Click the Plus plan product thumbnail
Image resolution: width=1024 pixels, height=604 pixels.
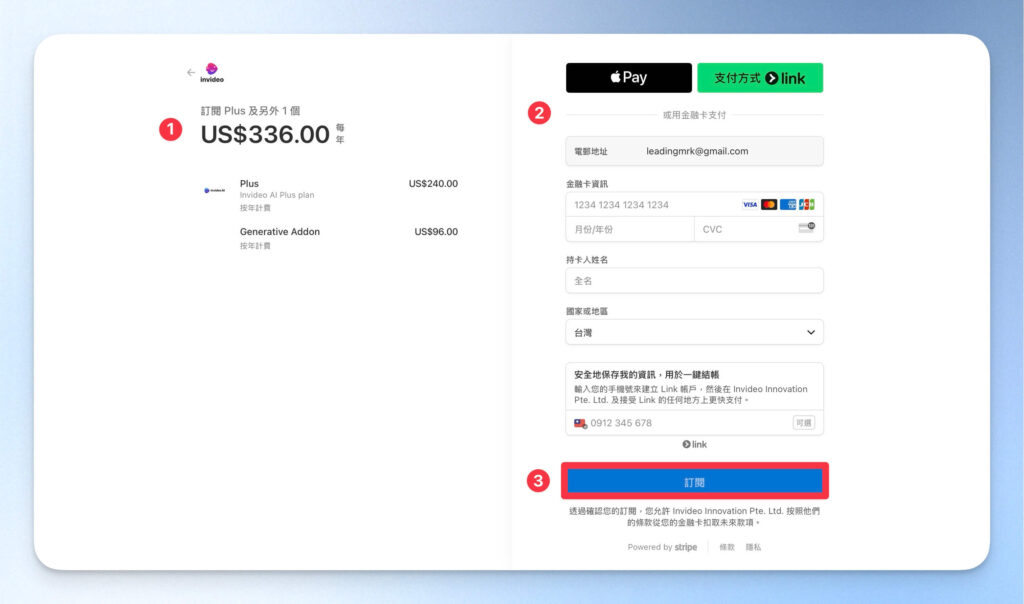pyautogui.click(x=214, y=191)
